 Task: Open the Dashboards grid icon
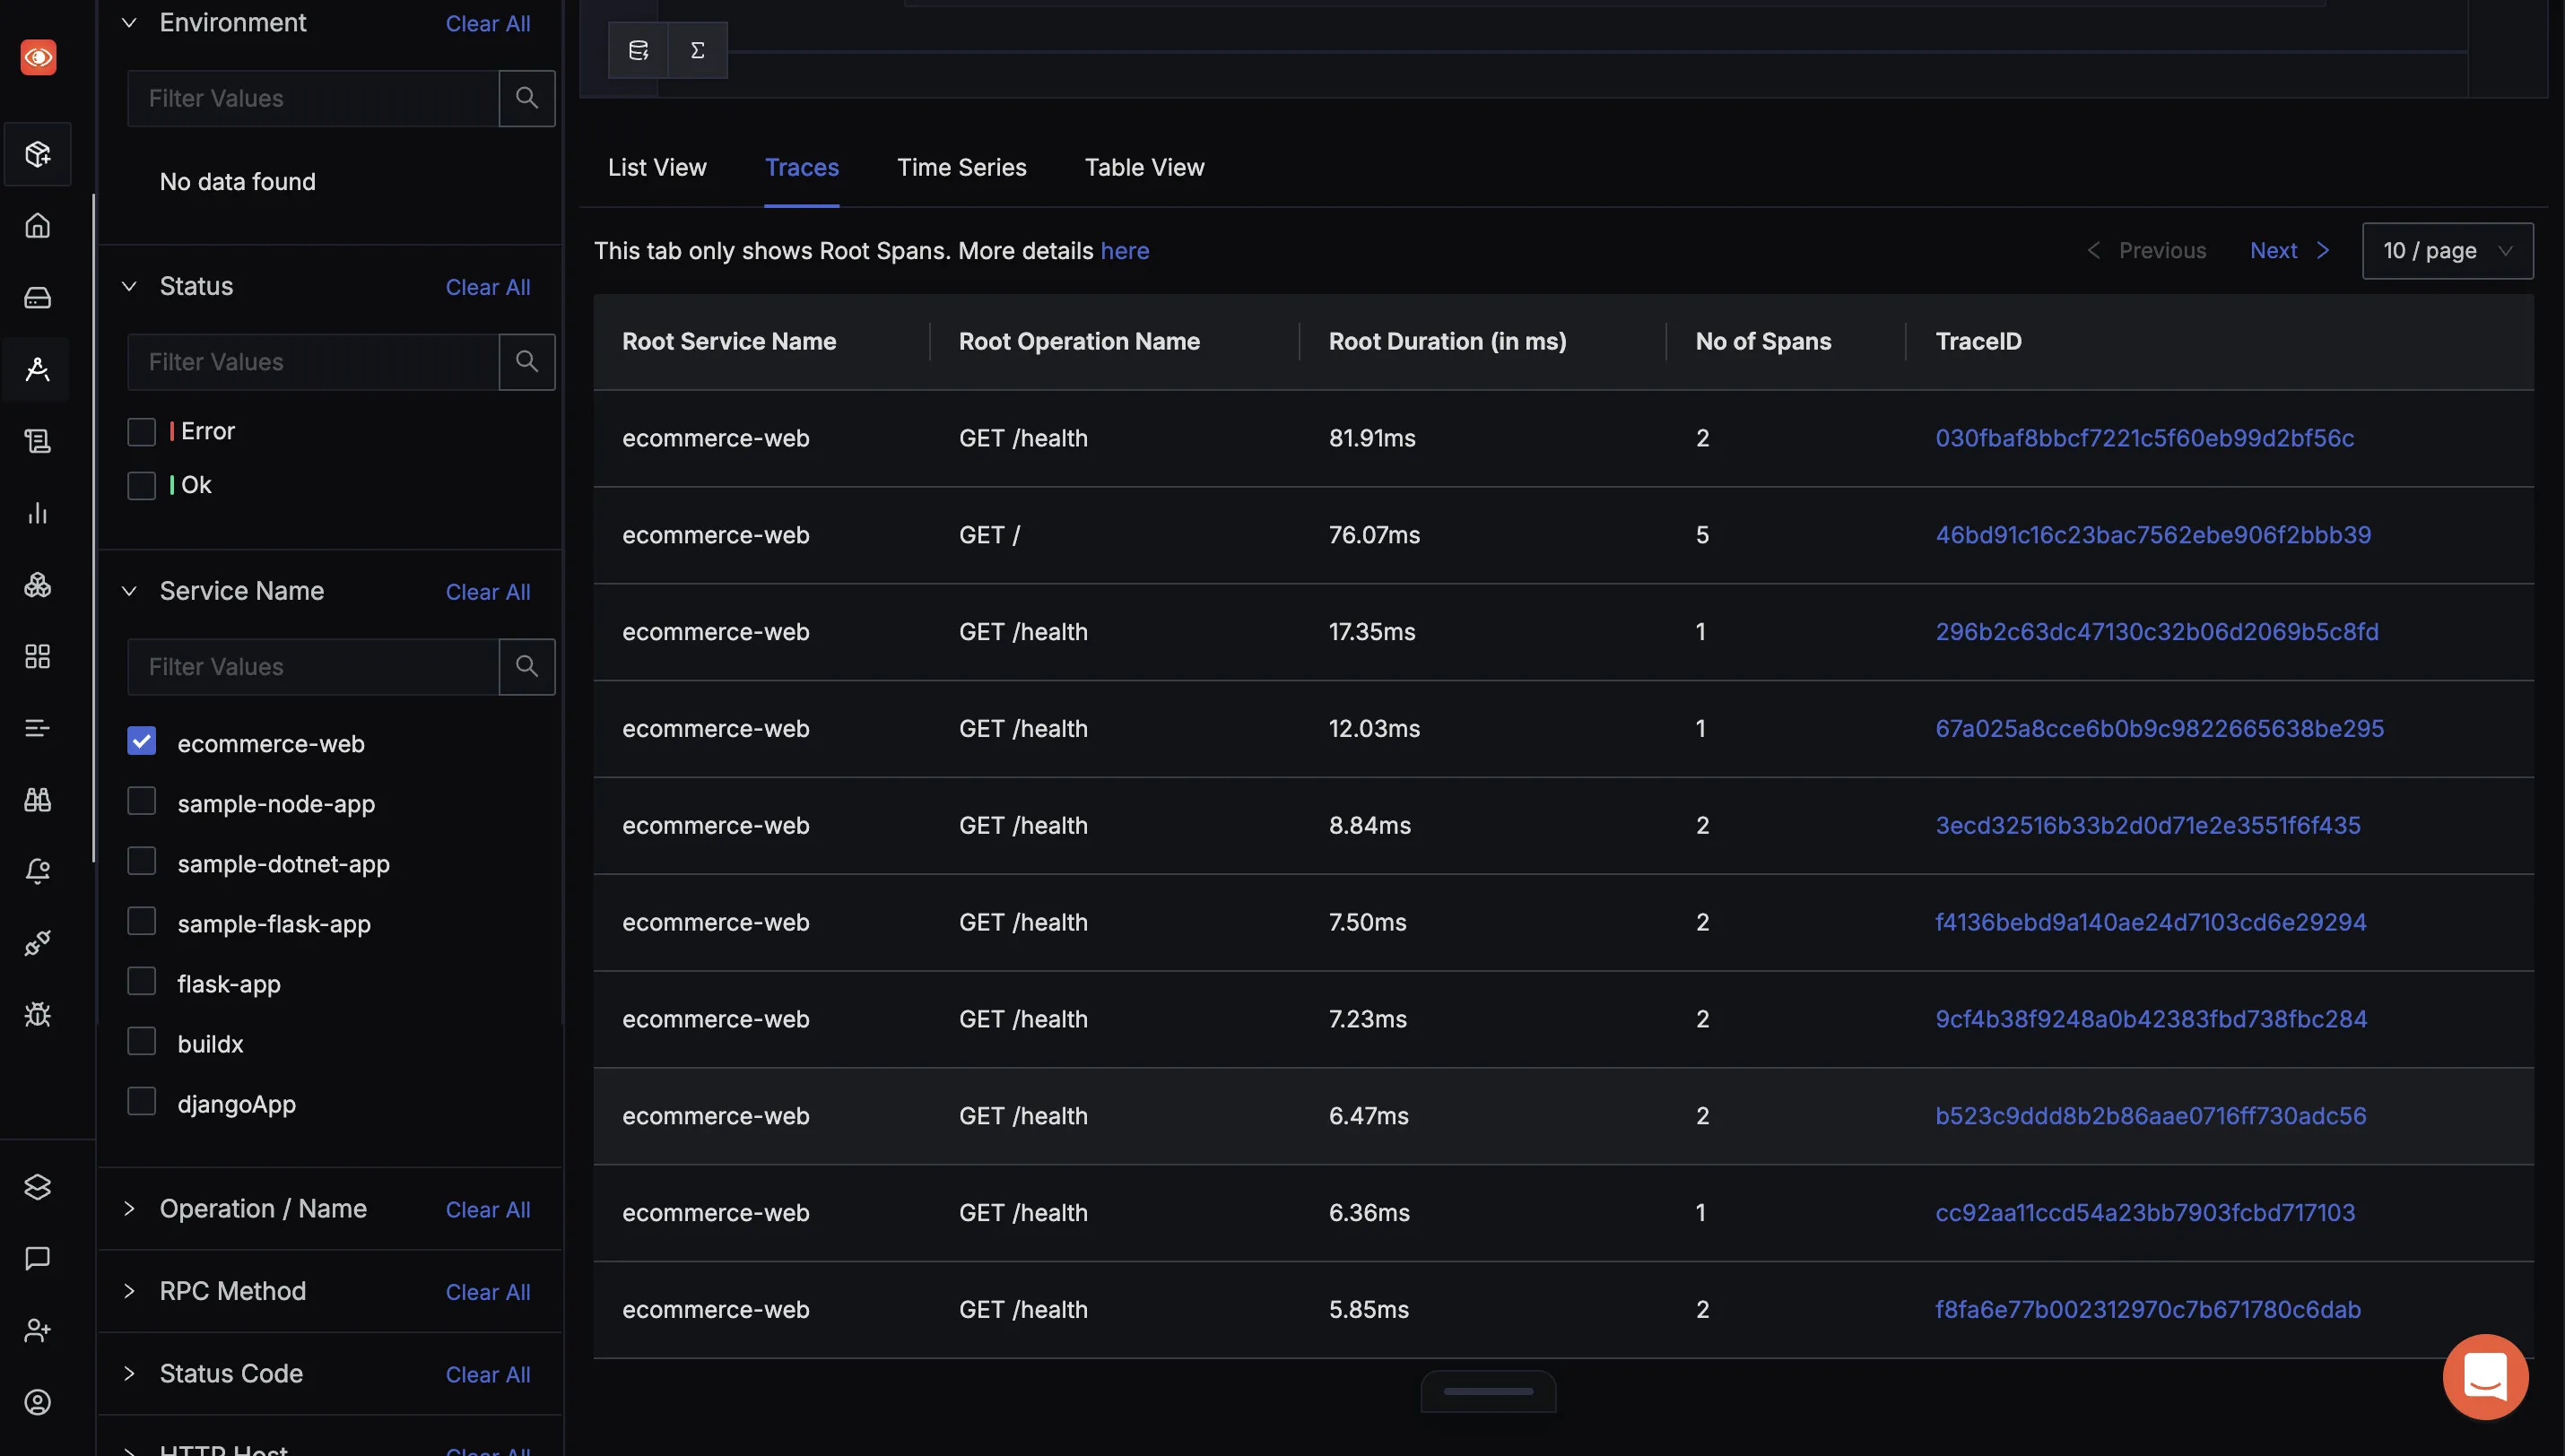click(x=37, y=656)
